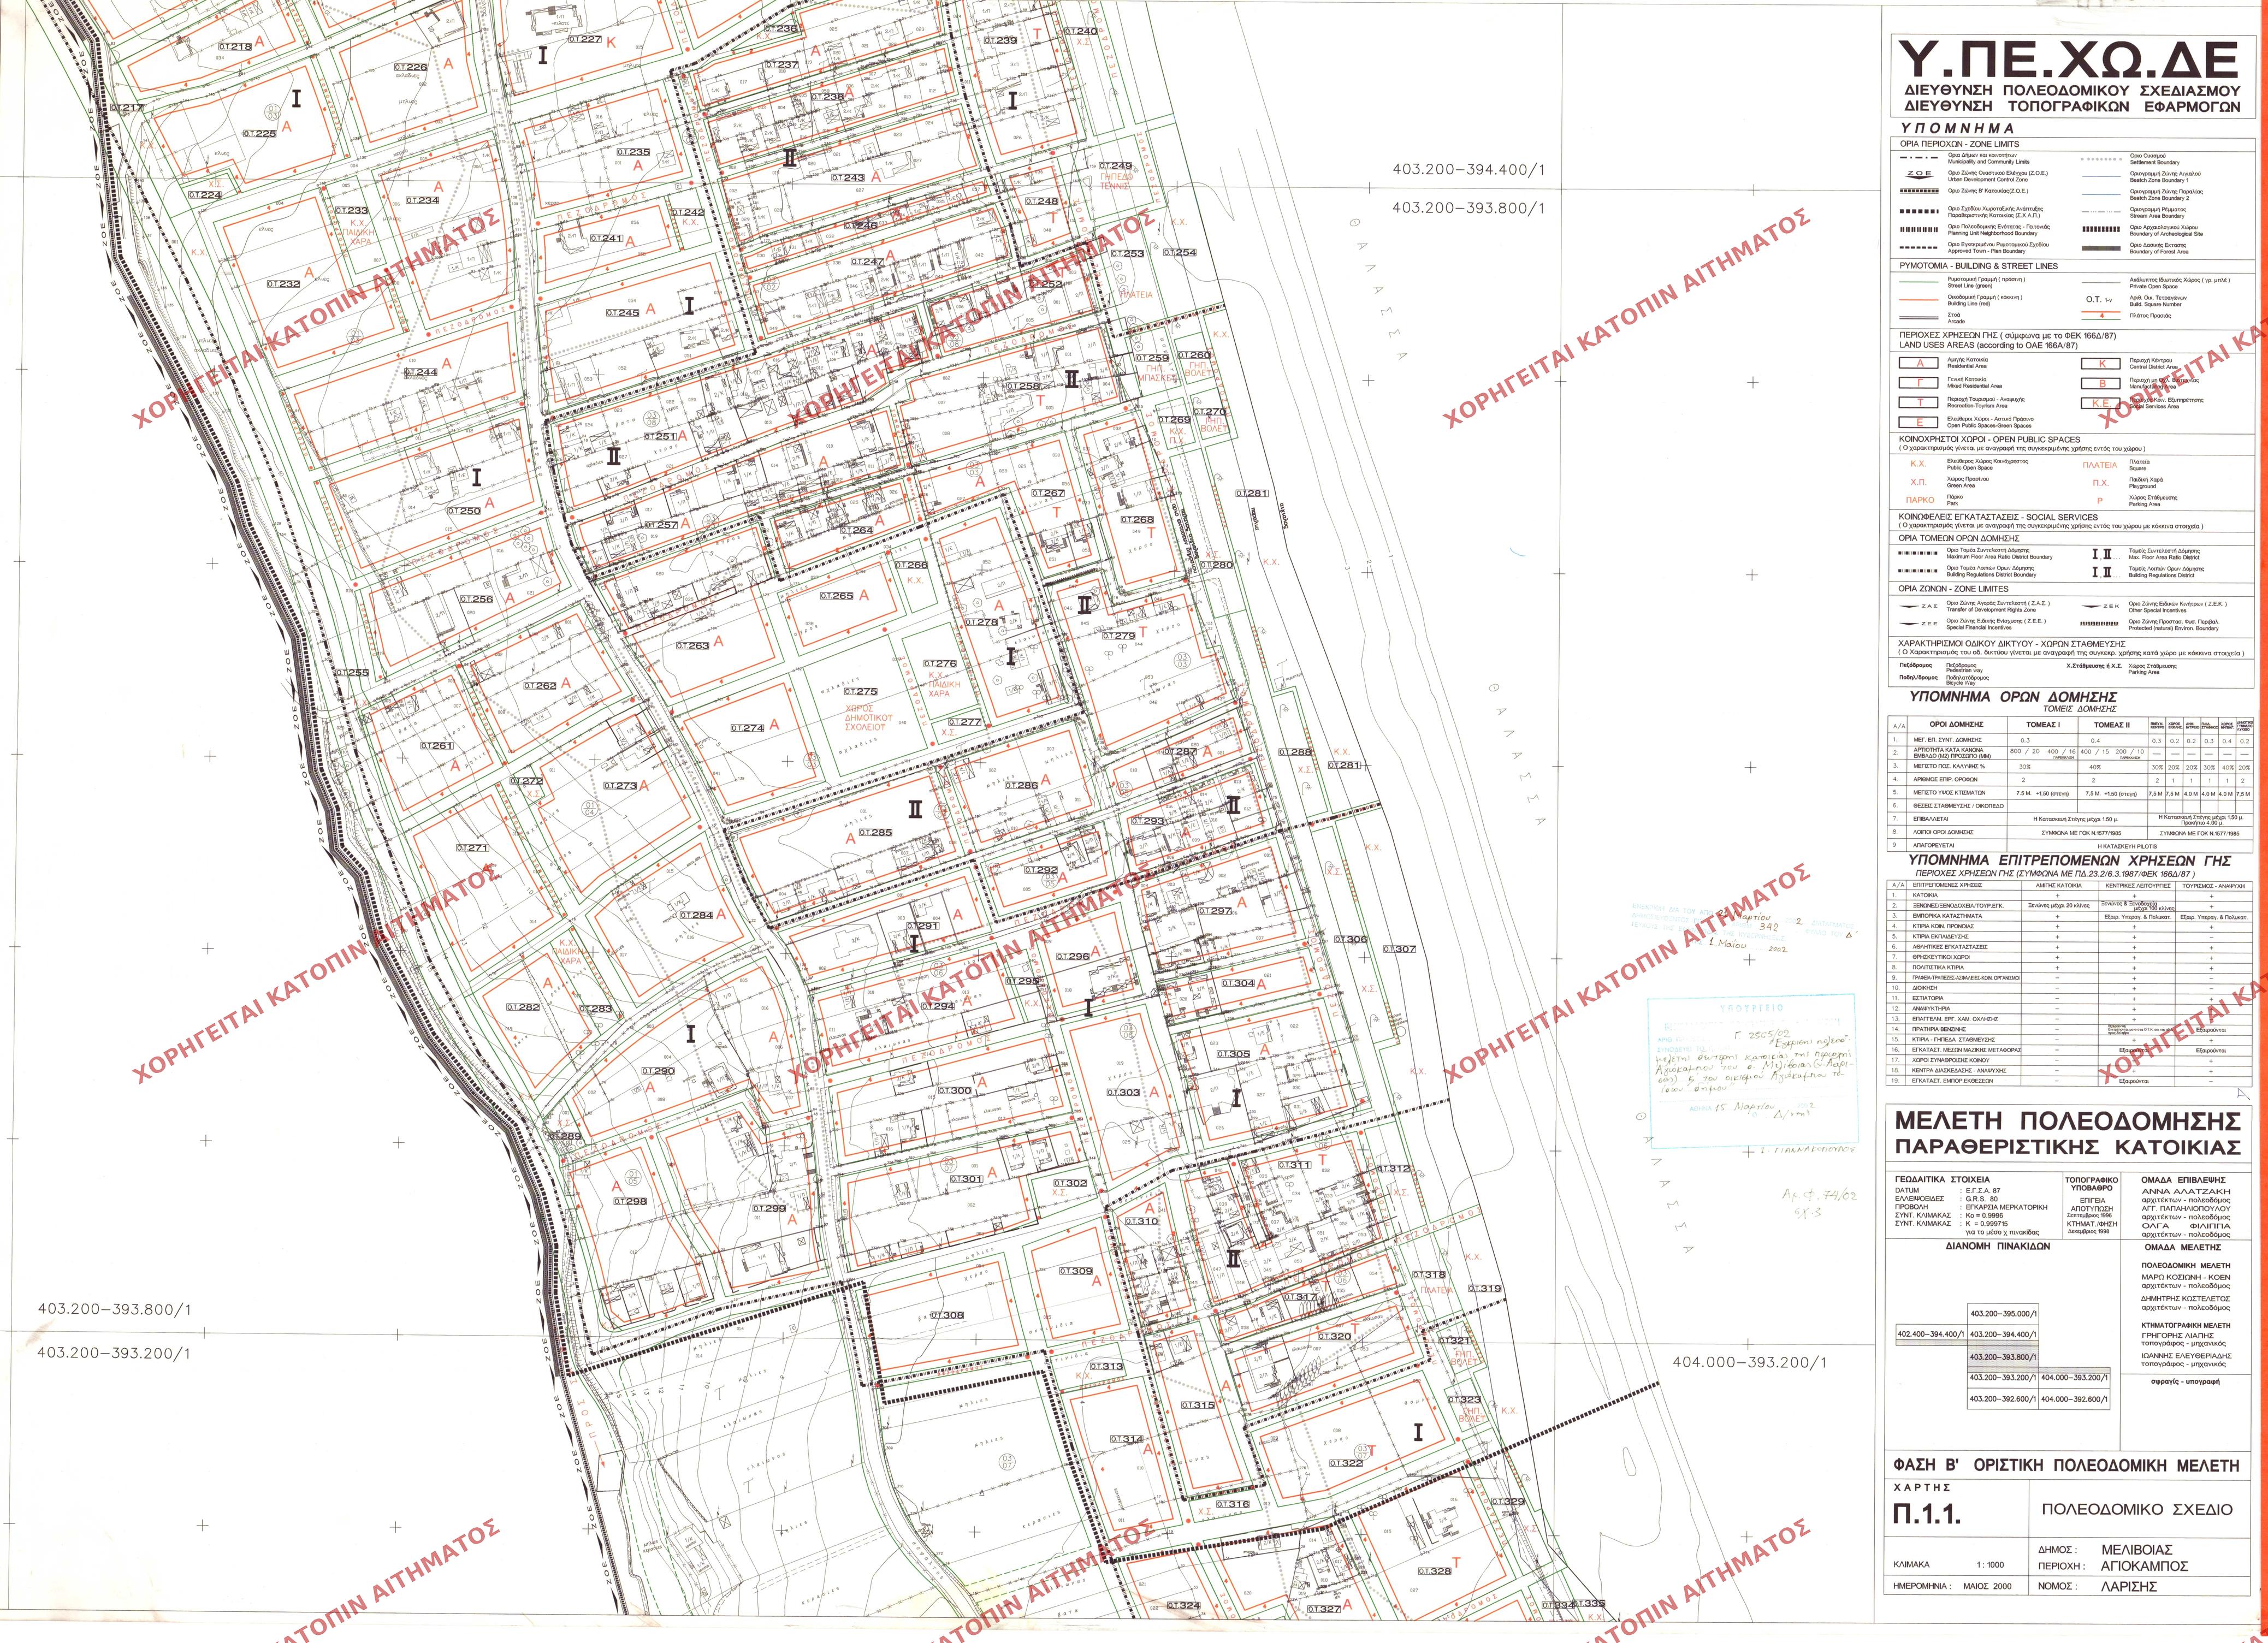
Task: Click block label O.T.303 on map
Action: [1123, 1093]
